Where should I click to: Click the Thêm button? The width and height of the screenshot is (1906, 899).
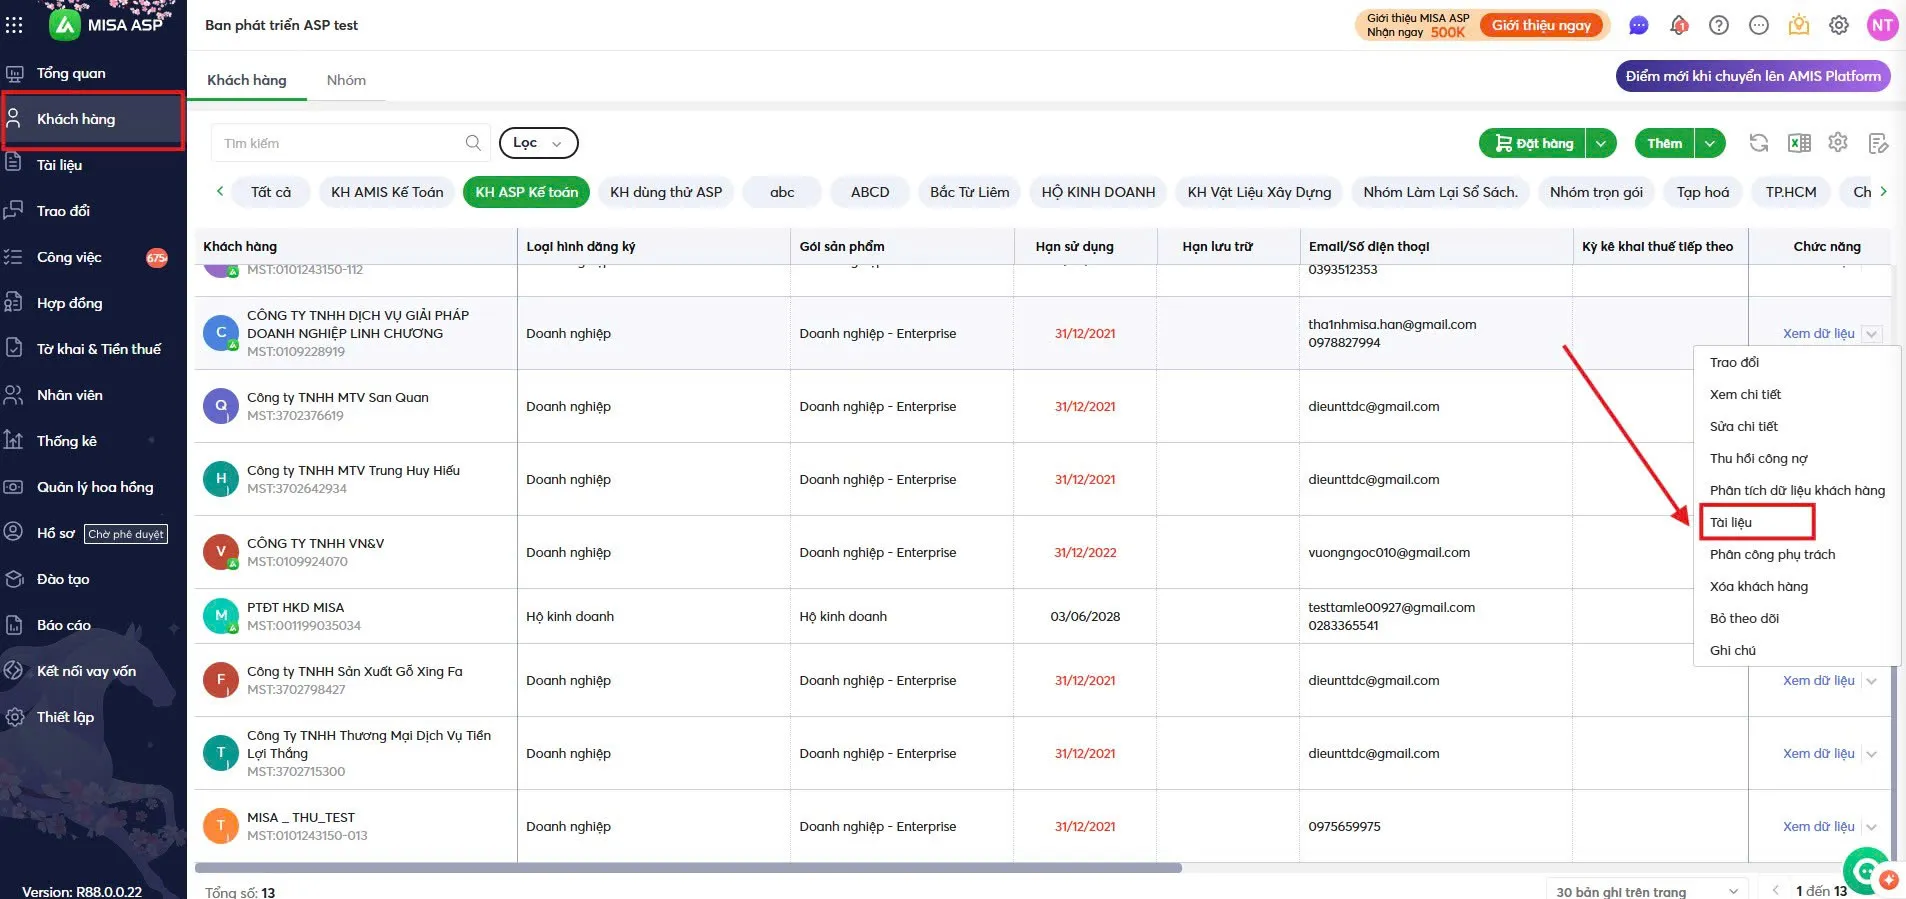click(1665, 143)
